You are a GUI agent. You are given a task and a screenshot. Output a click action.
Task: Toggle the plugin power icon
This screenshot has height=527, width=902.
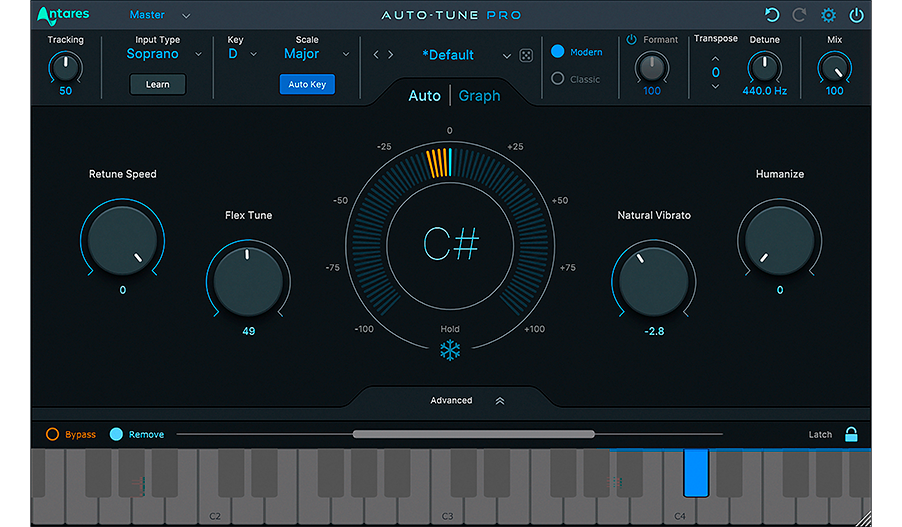click(856, 15)
